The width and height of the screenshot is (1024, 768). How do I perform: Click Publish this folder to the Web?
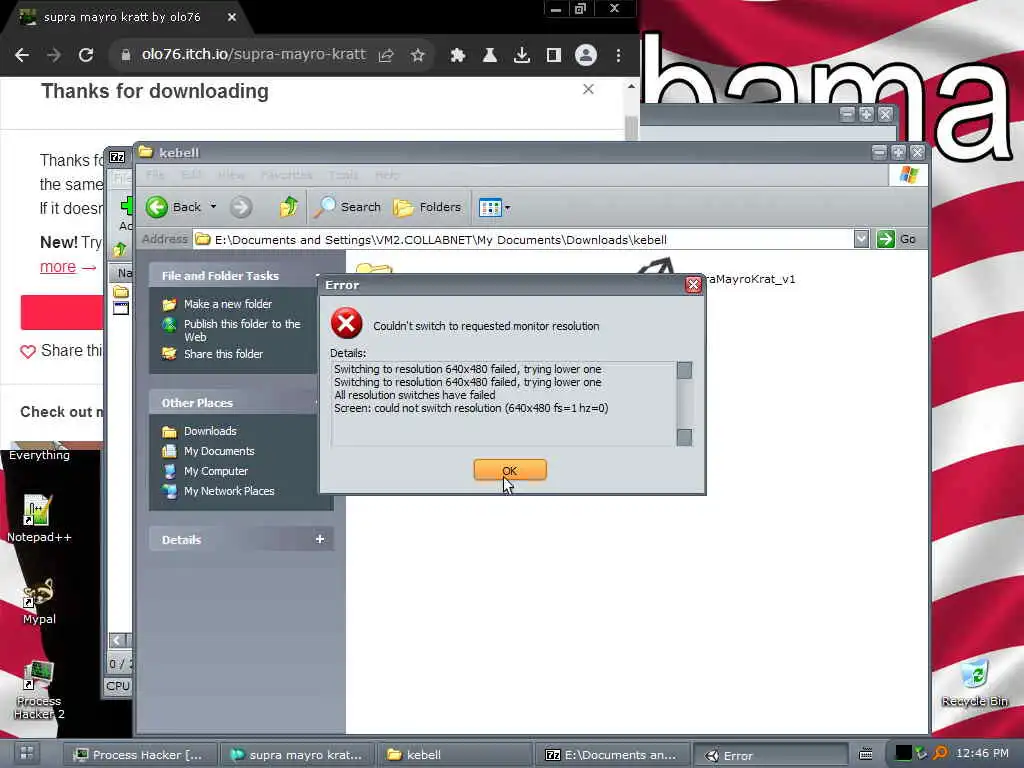(242, 330)
